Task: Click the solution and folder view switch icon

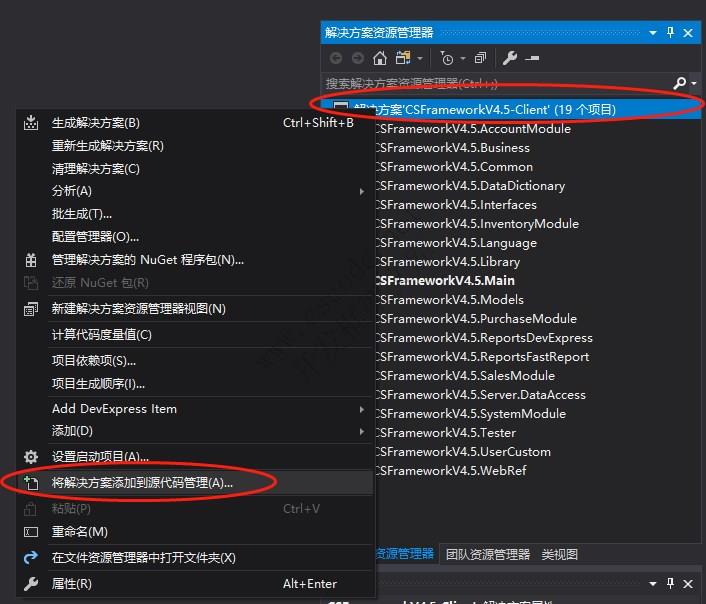Action: (404, 58)
